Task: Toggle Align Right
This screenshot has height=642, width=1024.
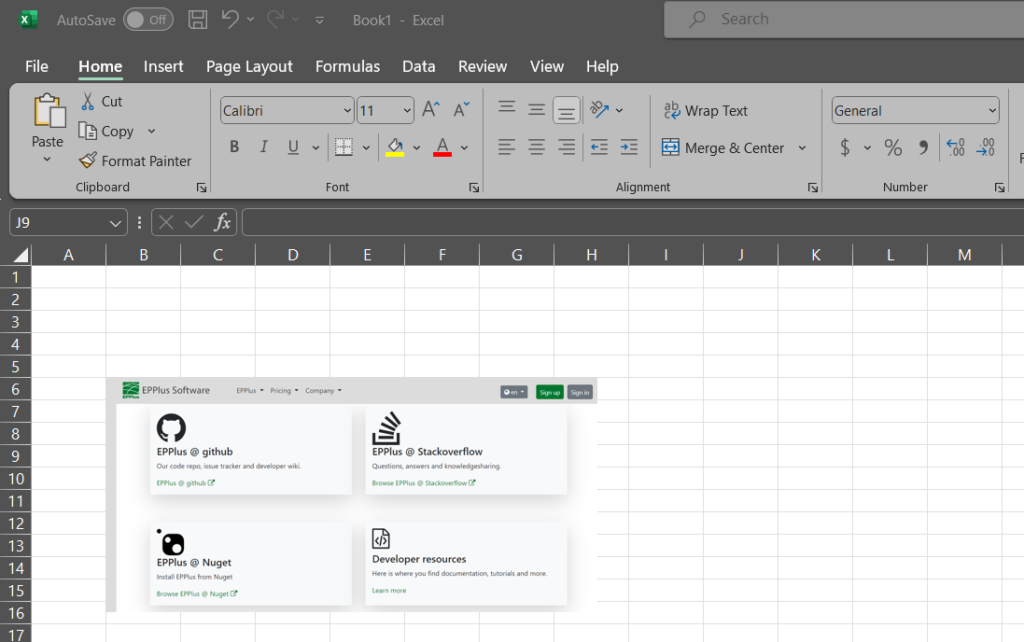Action: point(566,147)
